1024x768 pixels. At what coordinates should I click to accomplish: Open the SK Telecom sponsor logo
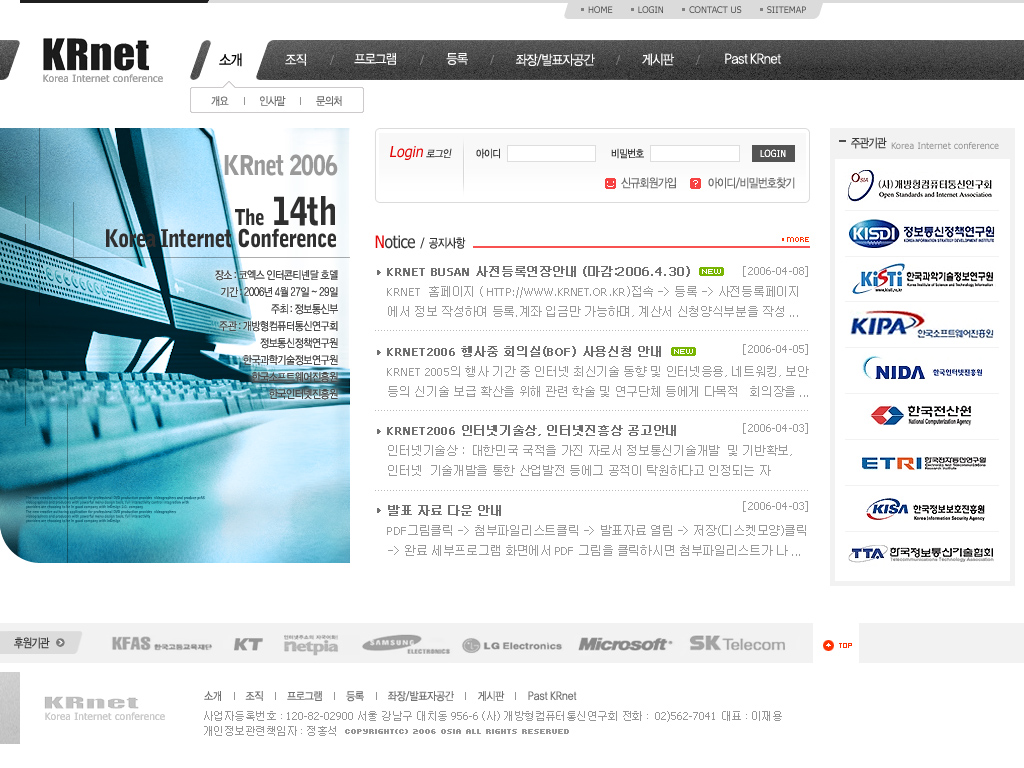[737, 644]
